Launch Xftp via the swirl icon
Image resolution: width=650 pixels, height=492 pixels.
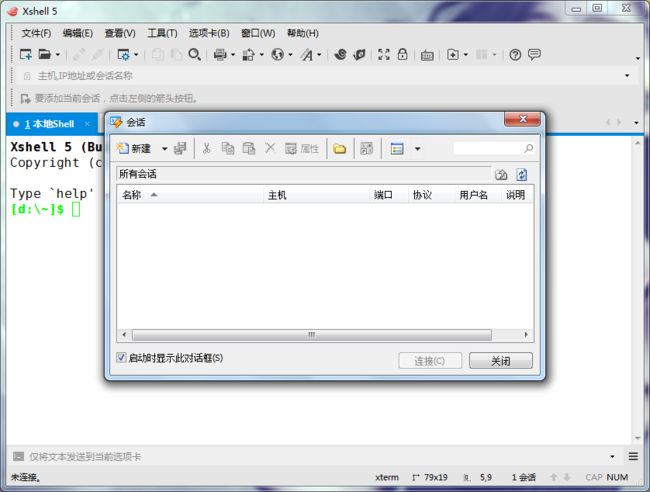340,54
